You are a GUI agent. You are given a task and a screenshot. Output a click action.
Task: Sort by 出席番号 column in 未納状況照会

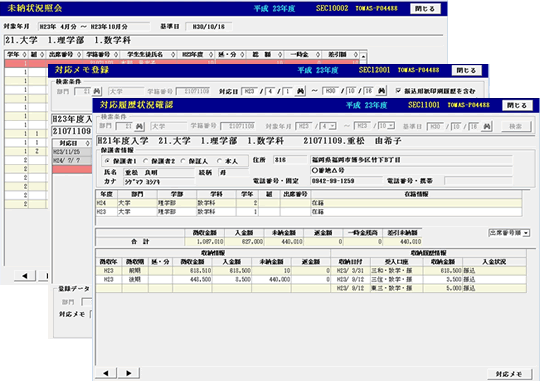(x=65, y=54)
